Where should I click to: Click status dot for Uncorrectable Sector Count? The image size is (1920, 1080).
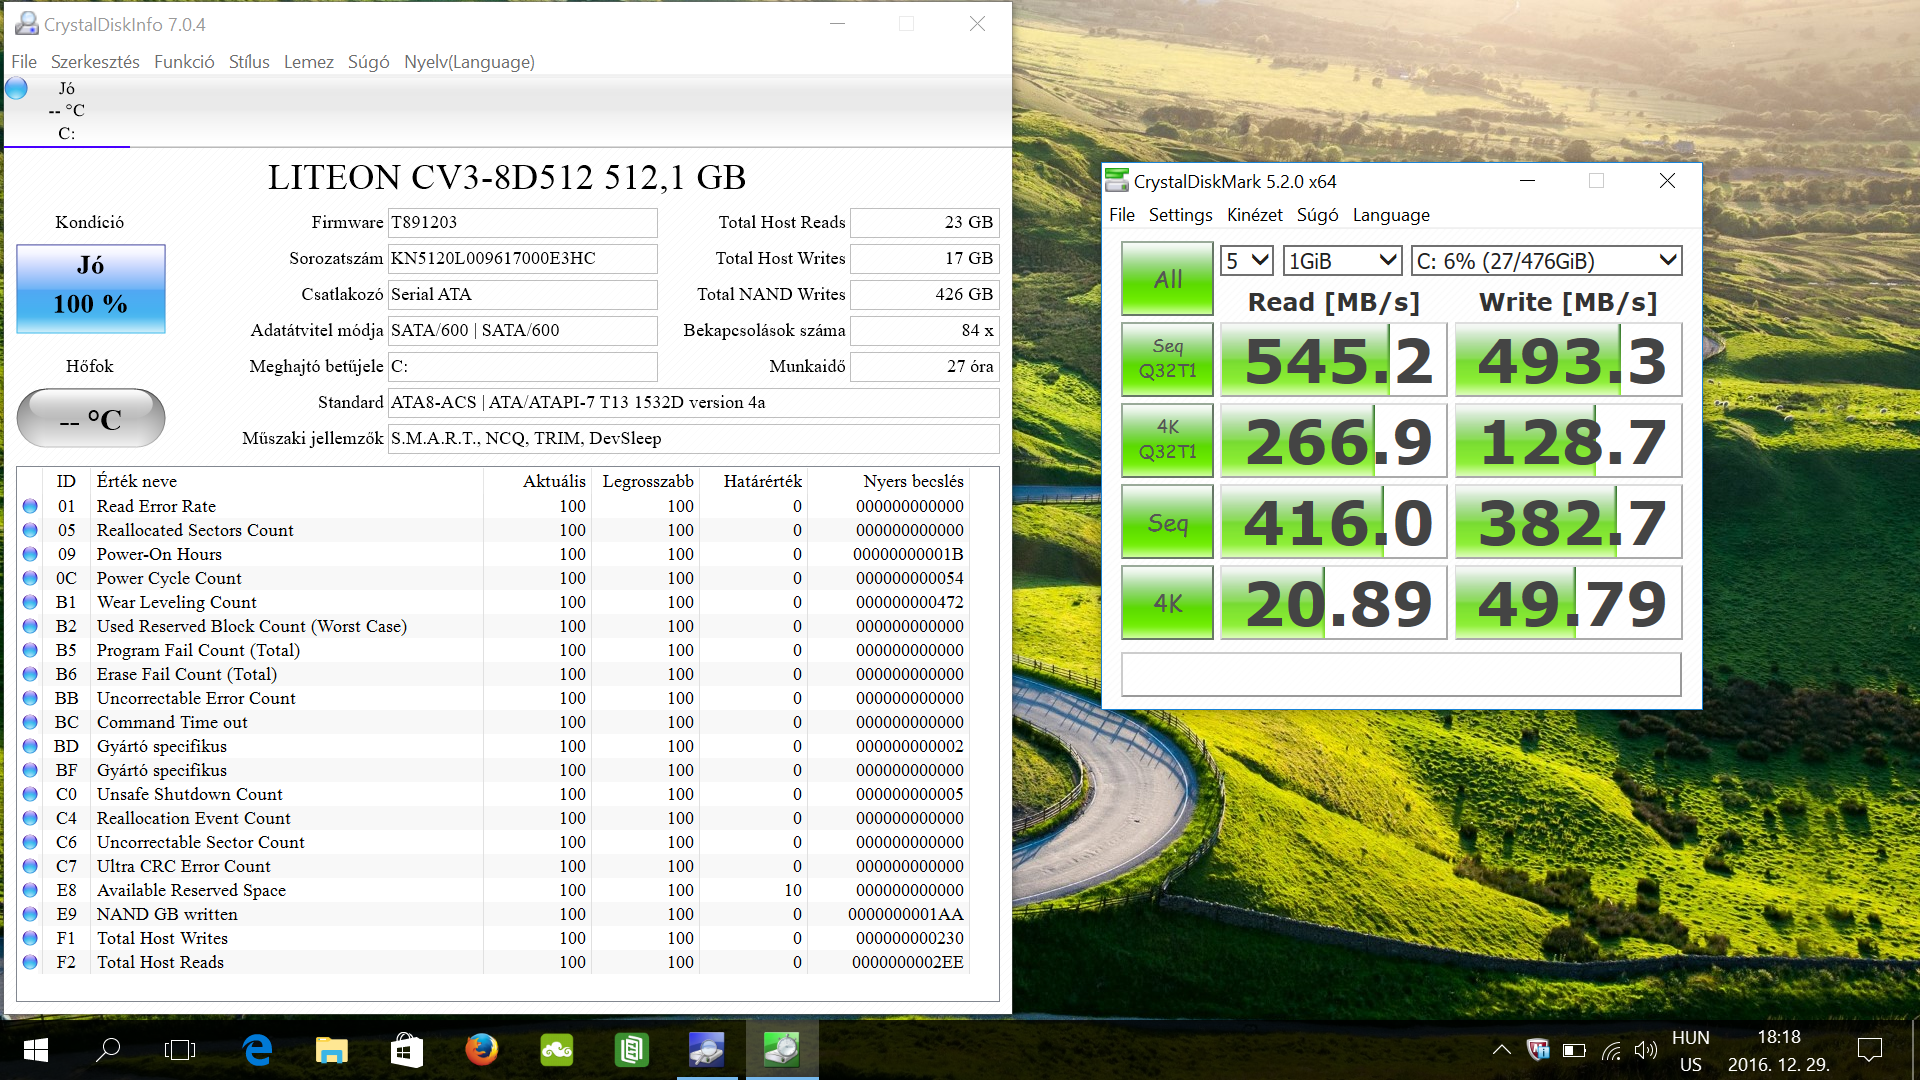[30, 842]
